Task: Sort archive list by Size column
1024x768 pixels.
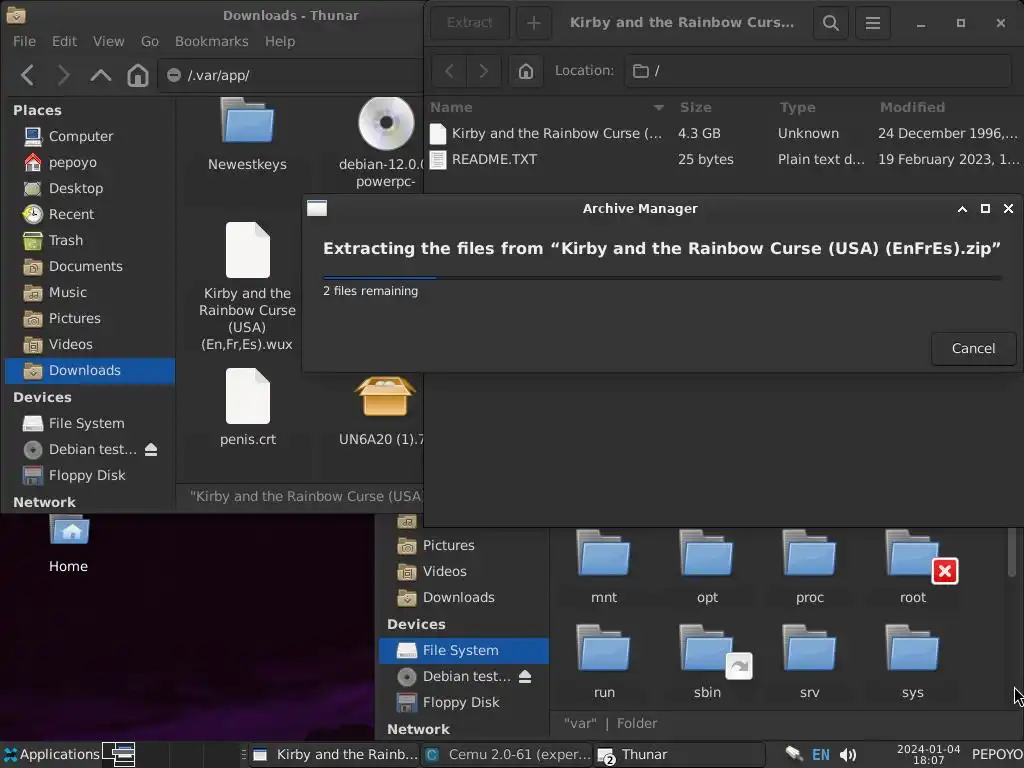Action: 696,107
